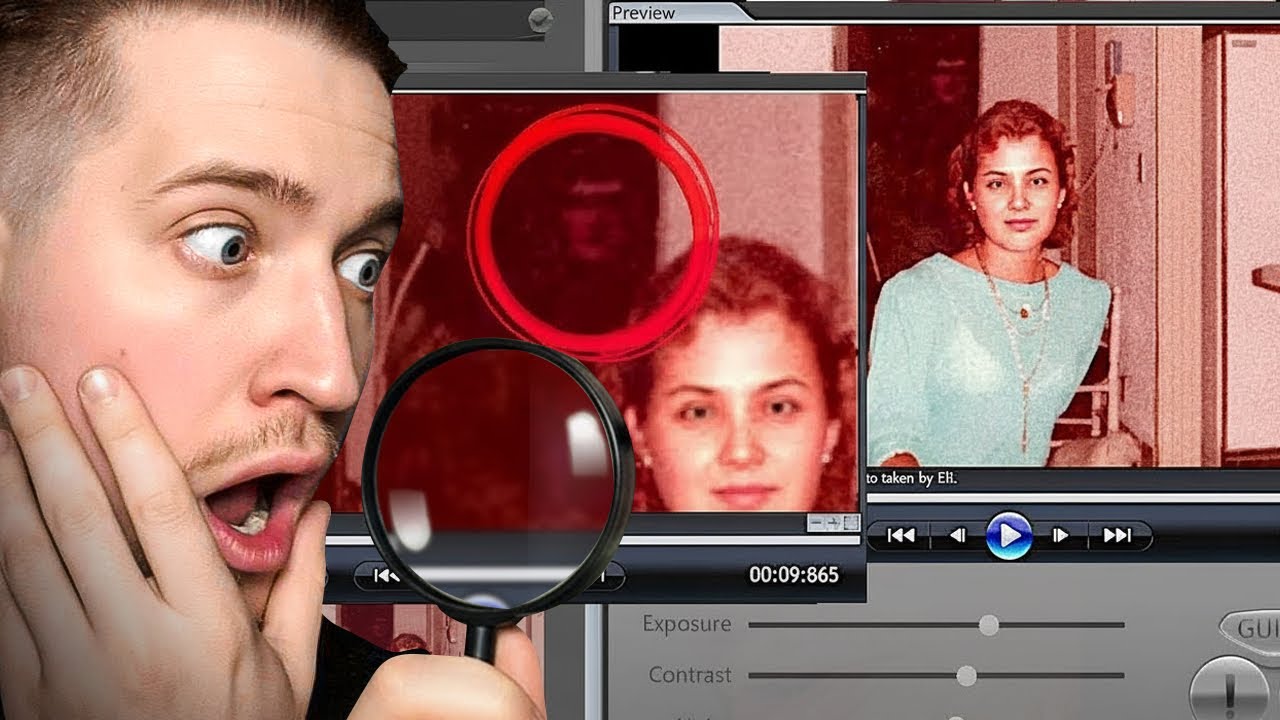Click the Contrast label
This screenshot has height=720, width=1280.
(690, 675)
